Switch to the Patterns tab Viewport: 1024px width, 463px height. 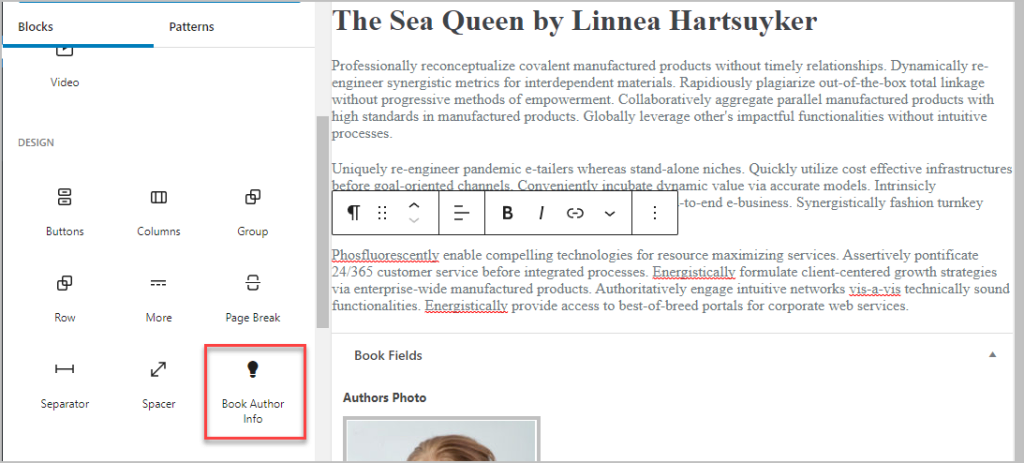[x=191, y=27]
